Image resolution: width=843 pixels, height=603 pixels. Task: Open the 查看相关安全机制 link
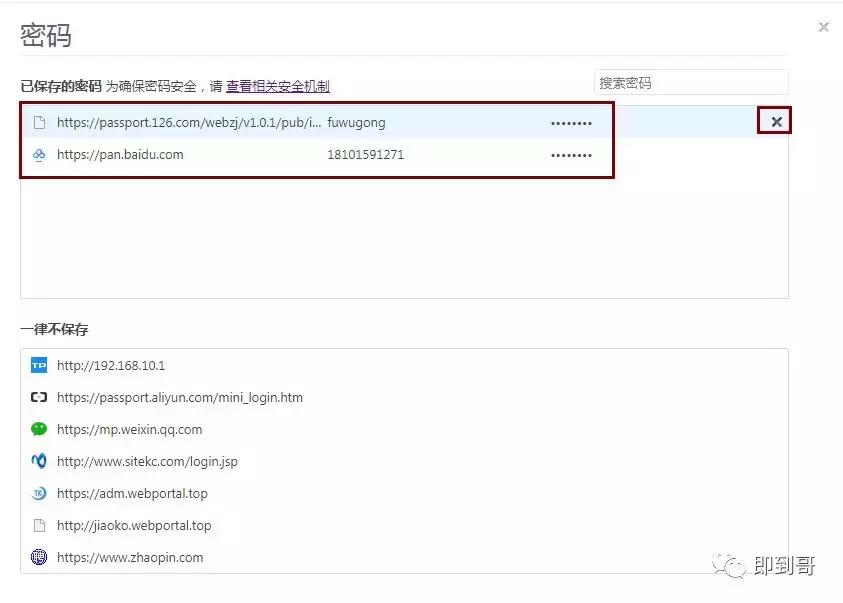coord(277,86)
